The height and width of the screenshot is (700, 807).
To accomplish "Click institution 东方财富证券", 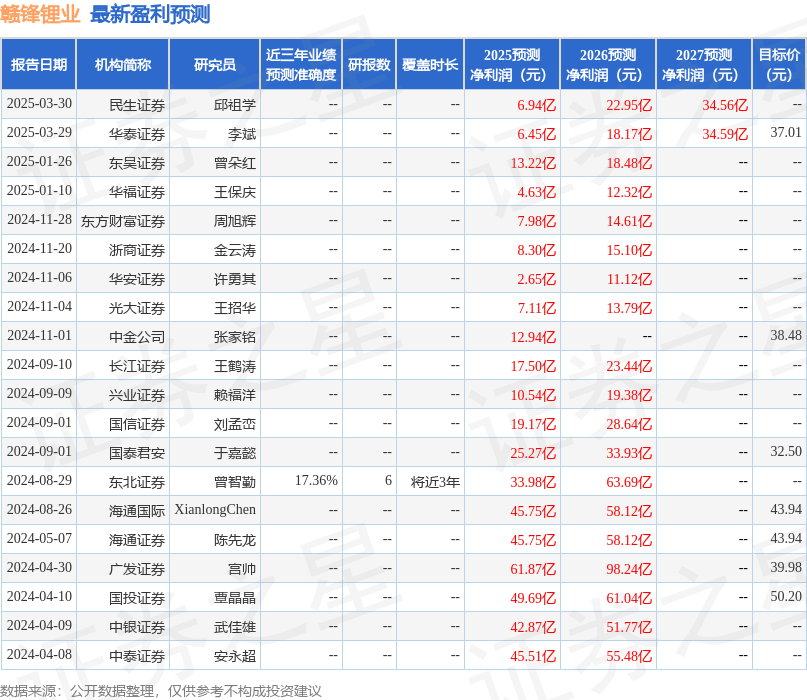I will 123,221.
